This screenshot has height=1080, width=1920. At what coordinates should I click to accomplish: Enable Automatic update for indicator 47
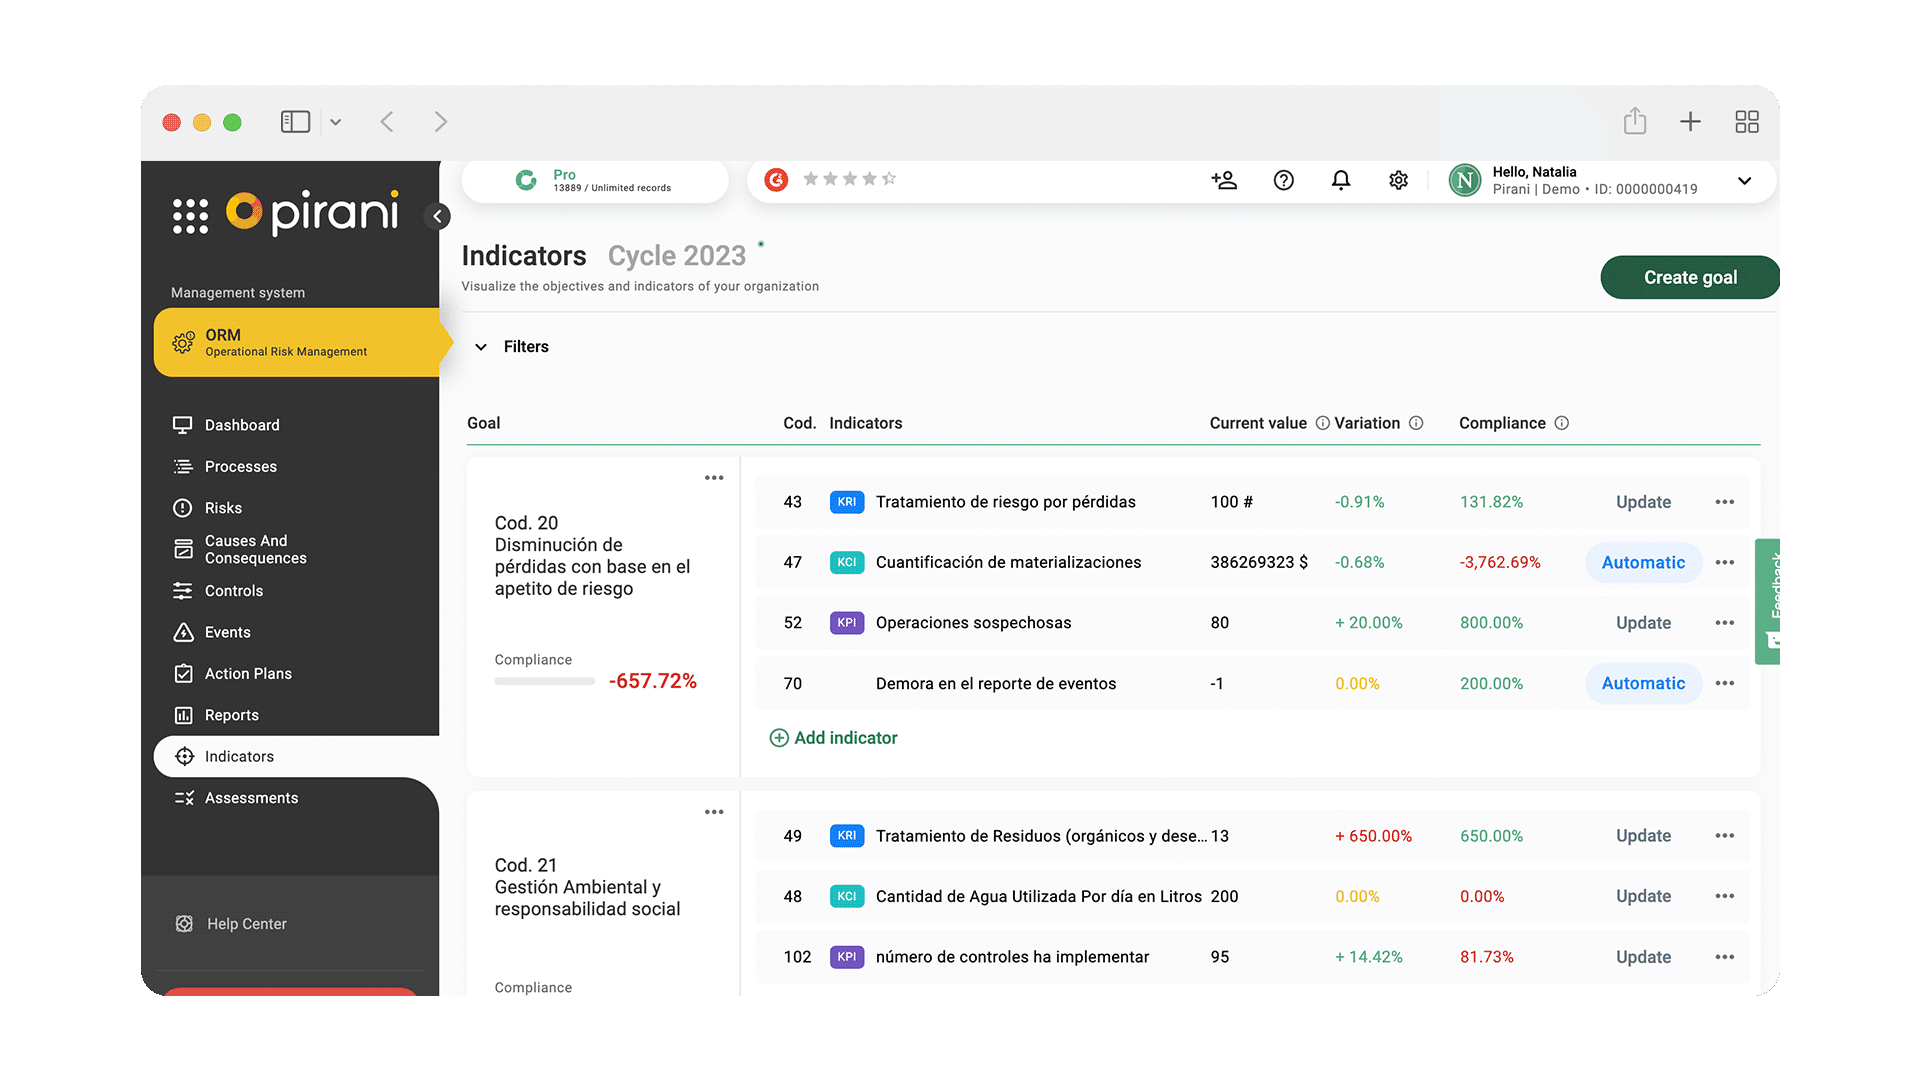pos(1643,562)
